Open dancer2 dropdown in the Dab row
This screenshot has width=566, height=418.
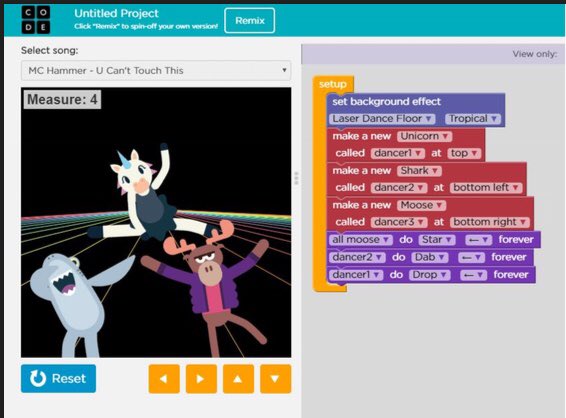click(357, 257)
